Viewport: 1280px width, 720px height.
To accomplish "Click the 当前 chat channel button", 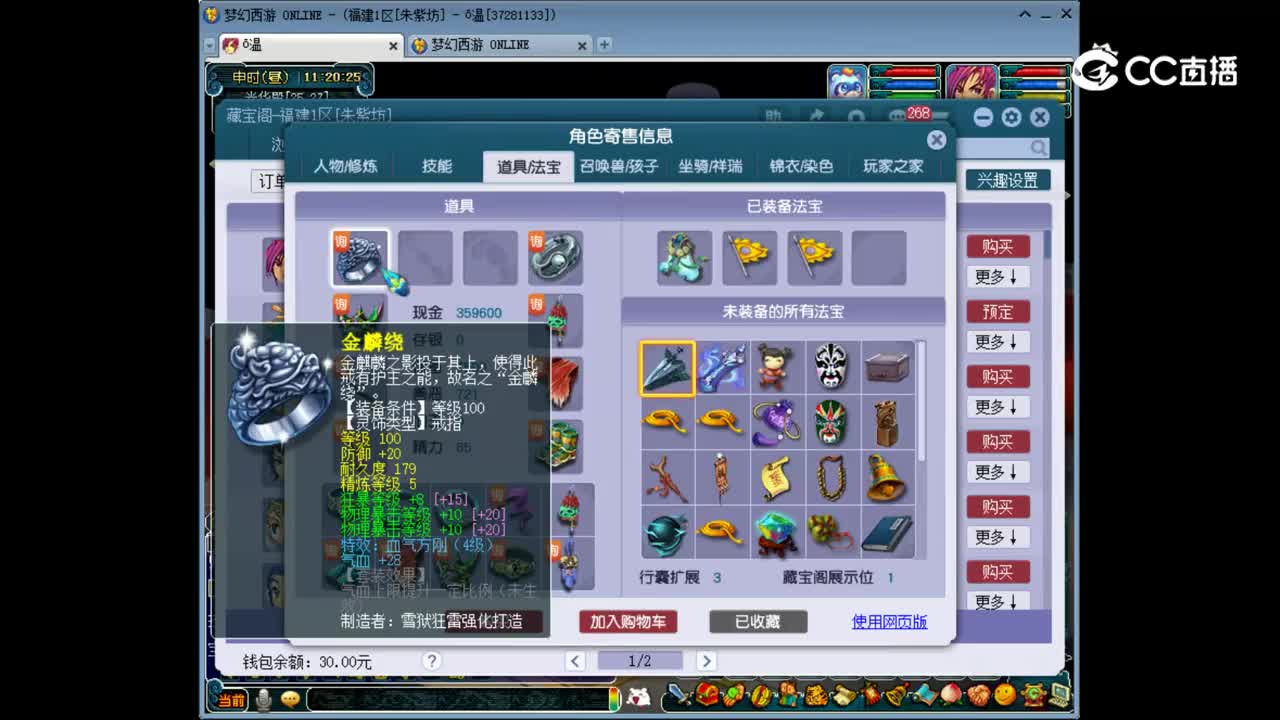I will pyautogui.click(x=232, y=700).
